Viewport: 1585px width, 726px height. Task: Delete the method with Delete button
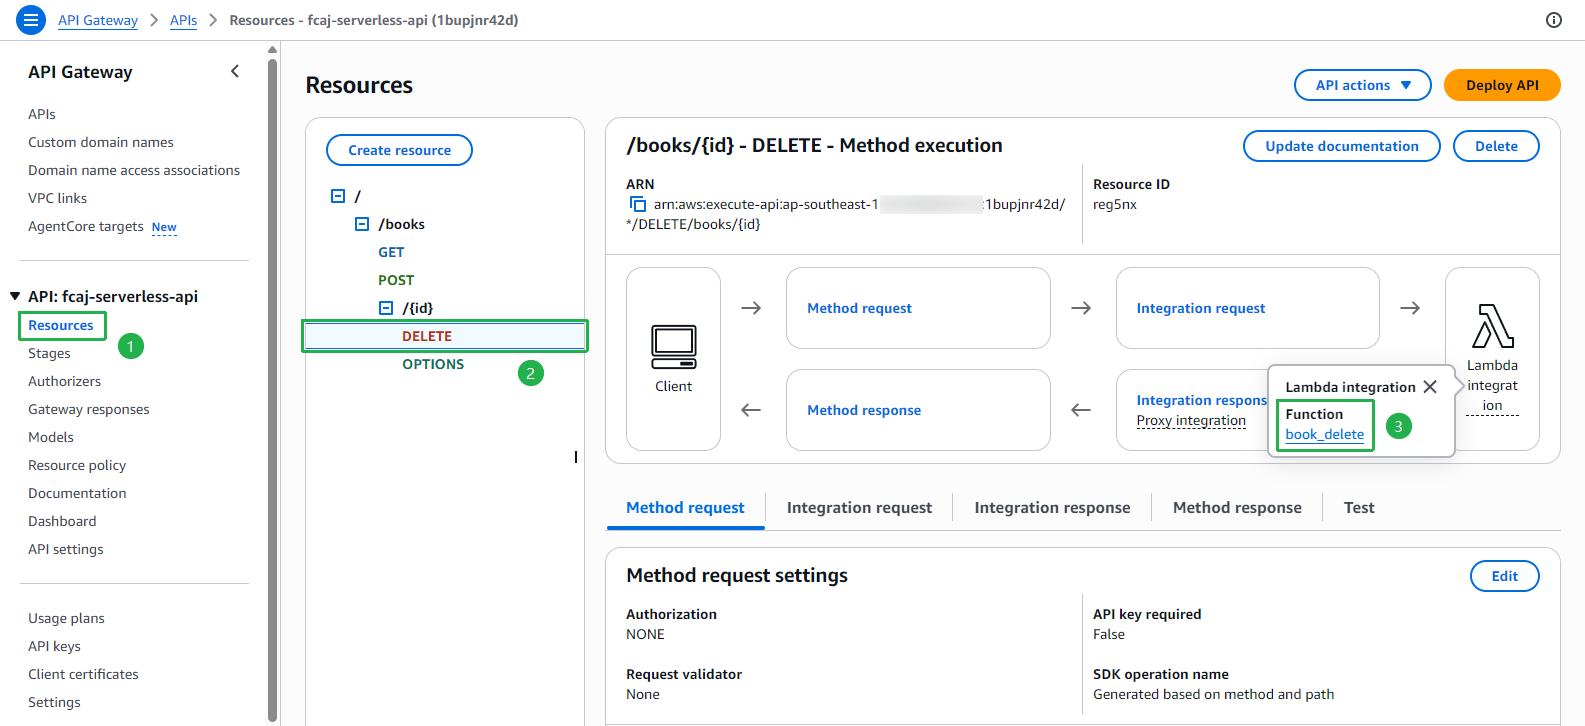click(x=1496, y=146)
